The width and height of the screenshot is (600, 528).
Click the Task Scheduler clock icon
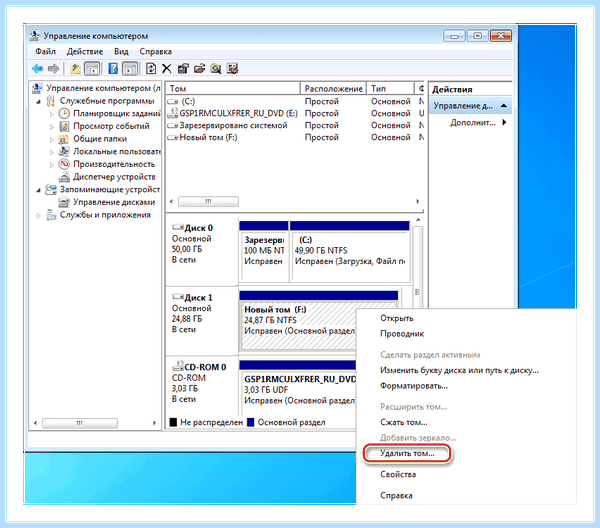pyautogui.click(x=64, y=114)
